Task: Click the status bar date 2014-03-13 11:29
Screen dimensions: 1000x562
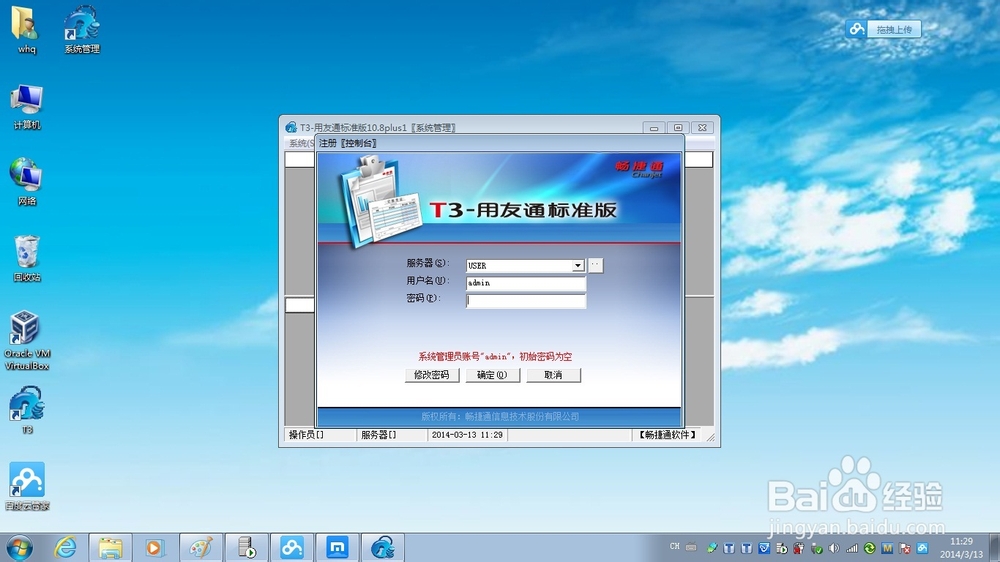Action: pos(467,435)
